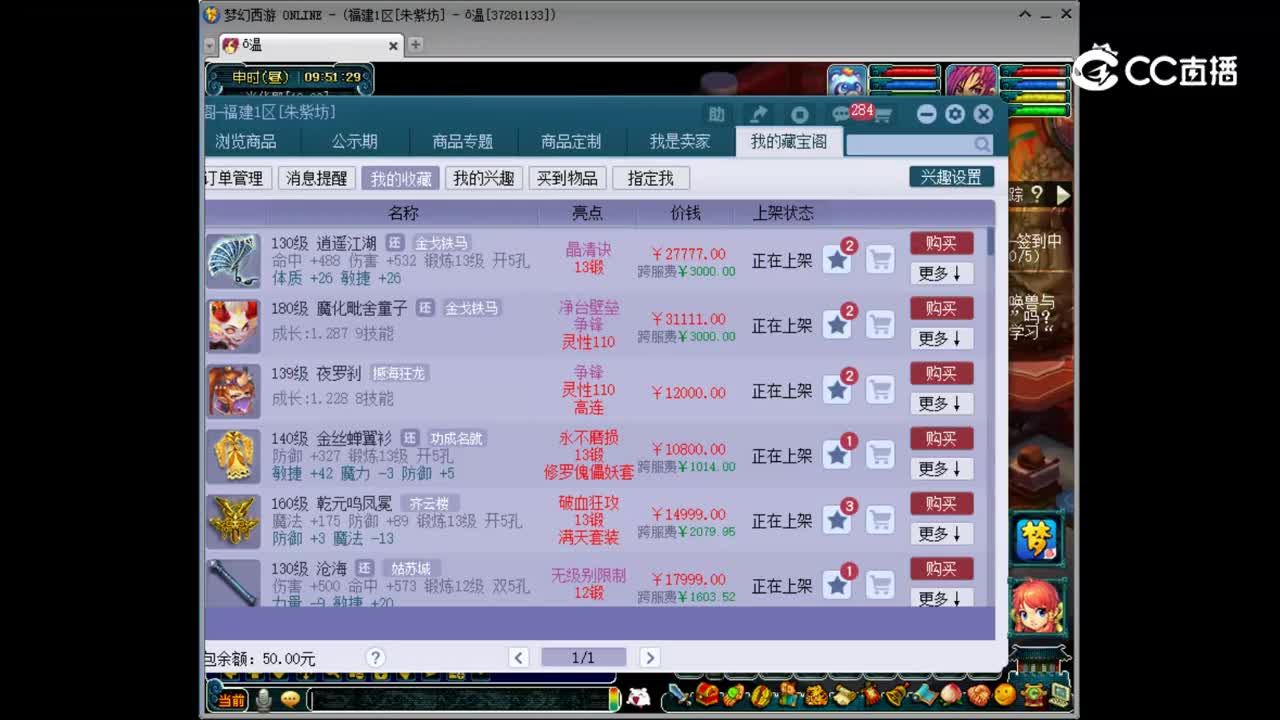This screenshot has width=1280, height=720.
Task: Select the 我的藏宝阁 tab
Action: [x=789, y=142]
